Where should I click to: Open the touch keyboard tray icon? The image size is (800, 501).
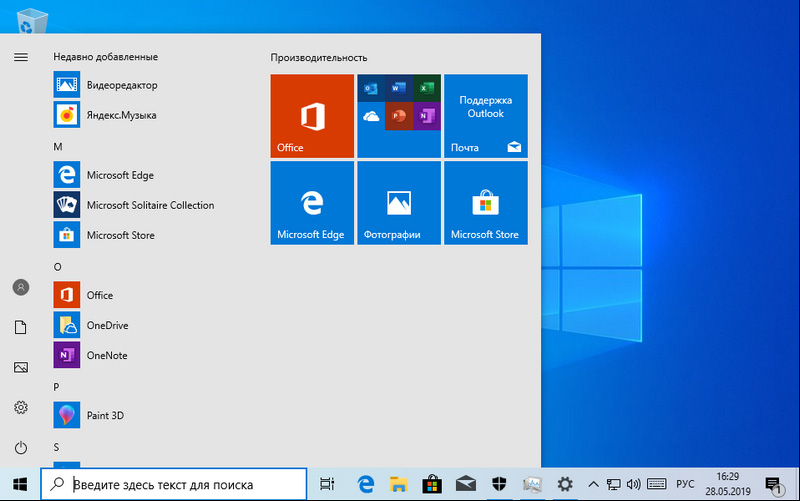(x=657, y=484)
